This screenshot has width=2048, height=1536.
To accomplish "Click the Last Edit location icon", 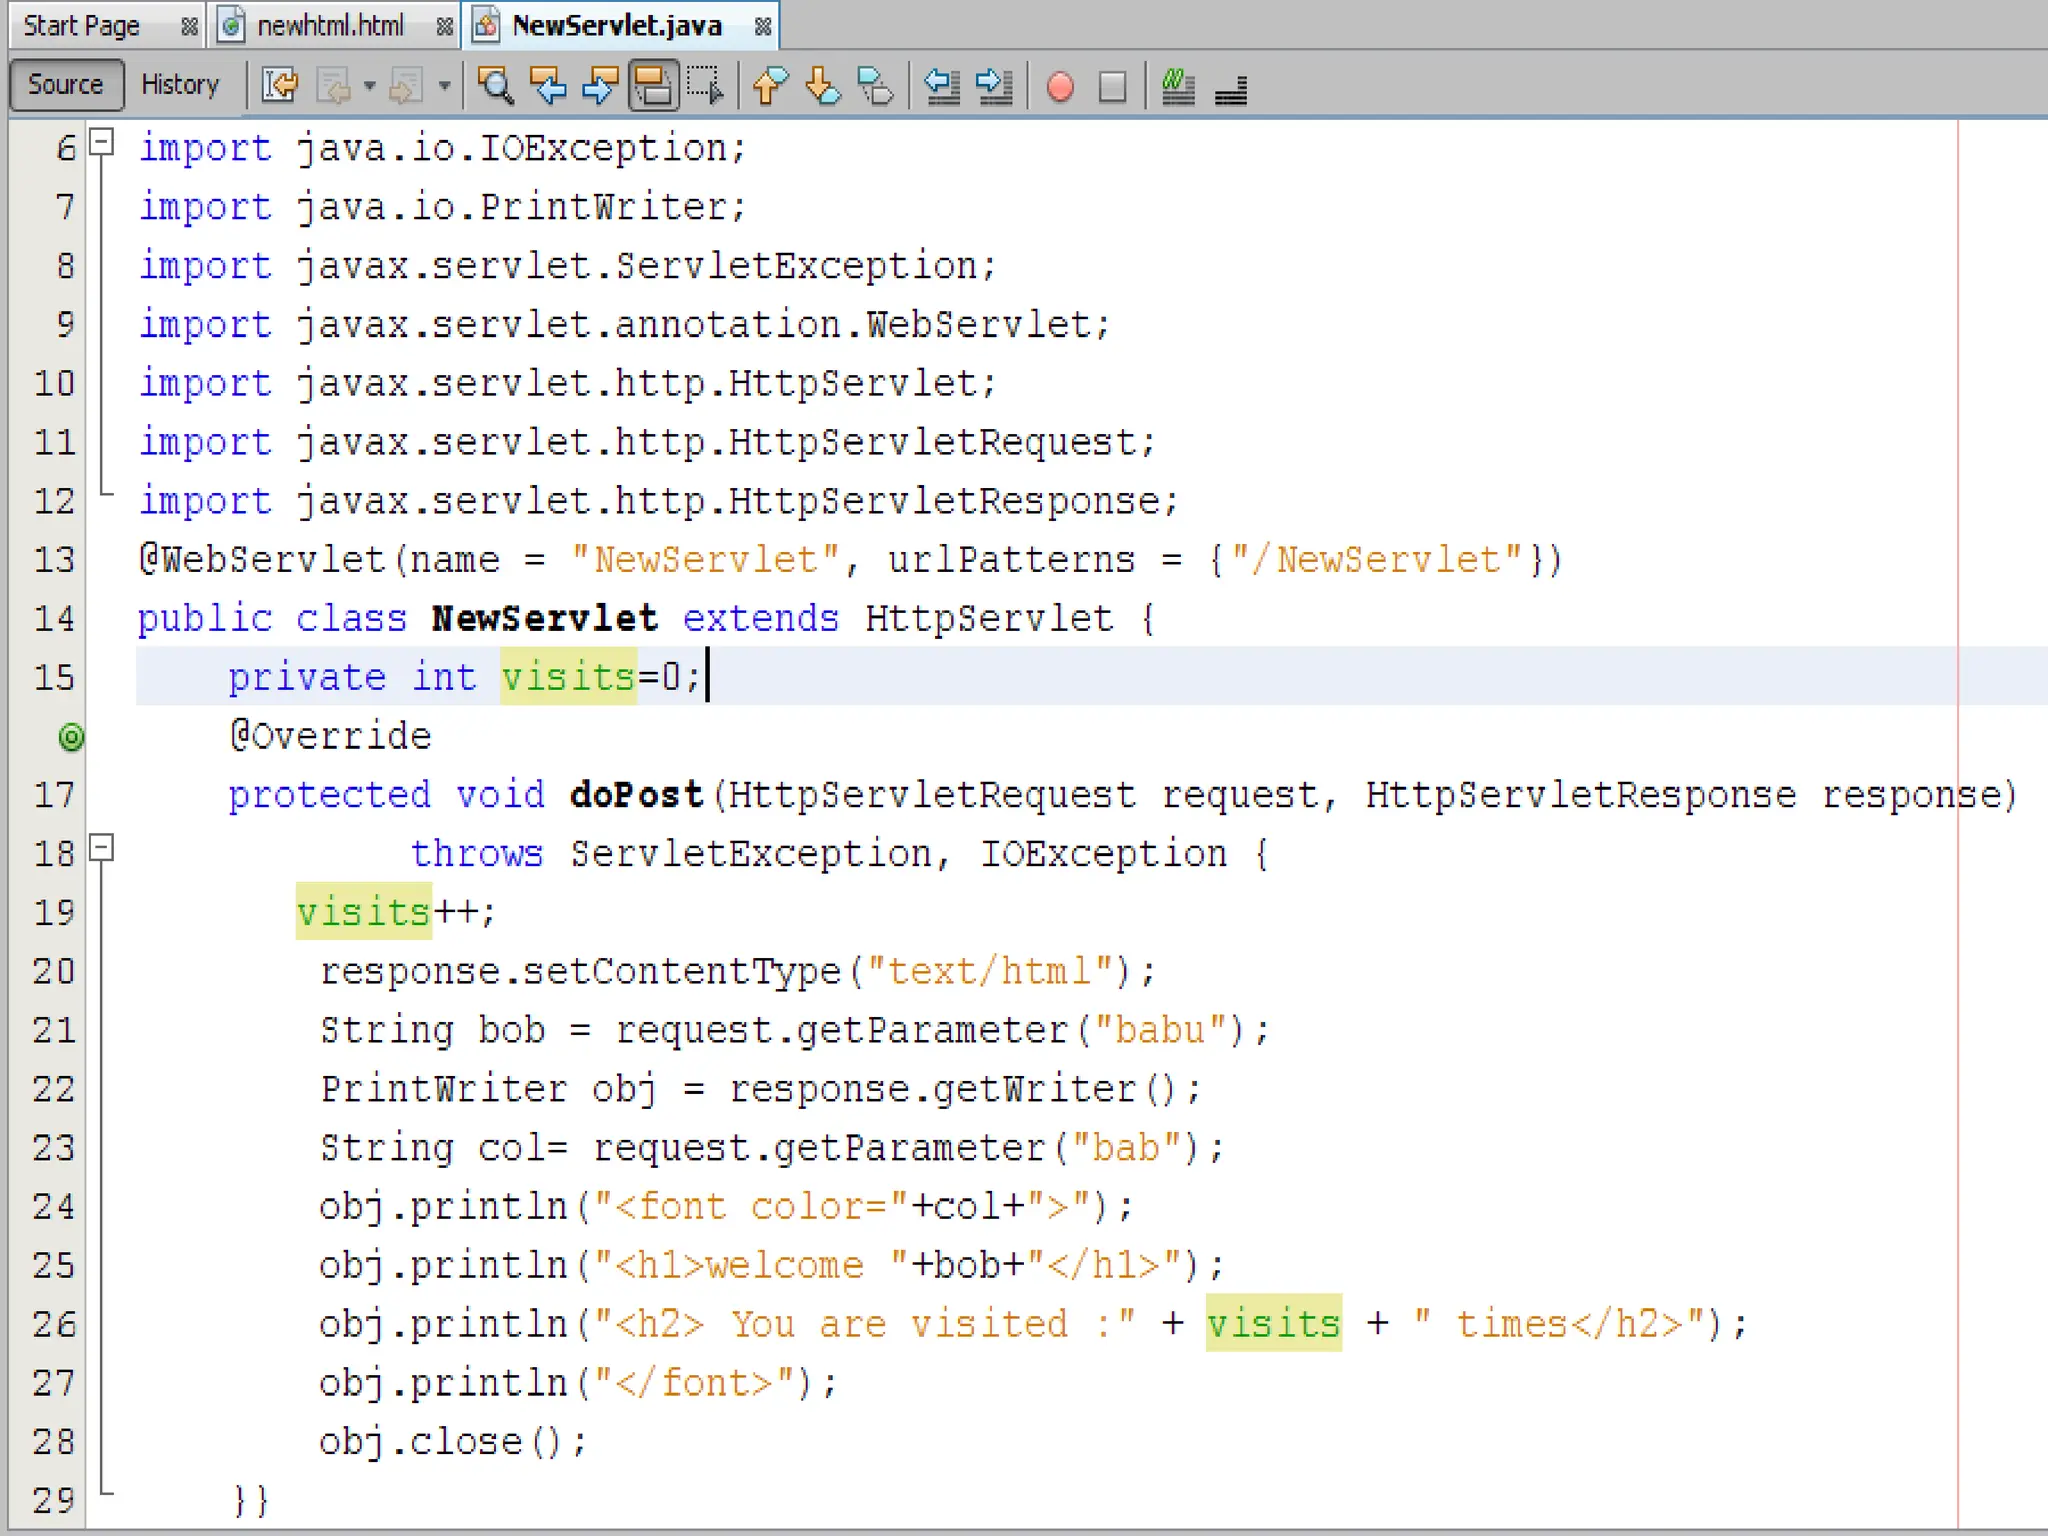I will [x=280, y=86].
